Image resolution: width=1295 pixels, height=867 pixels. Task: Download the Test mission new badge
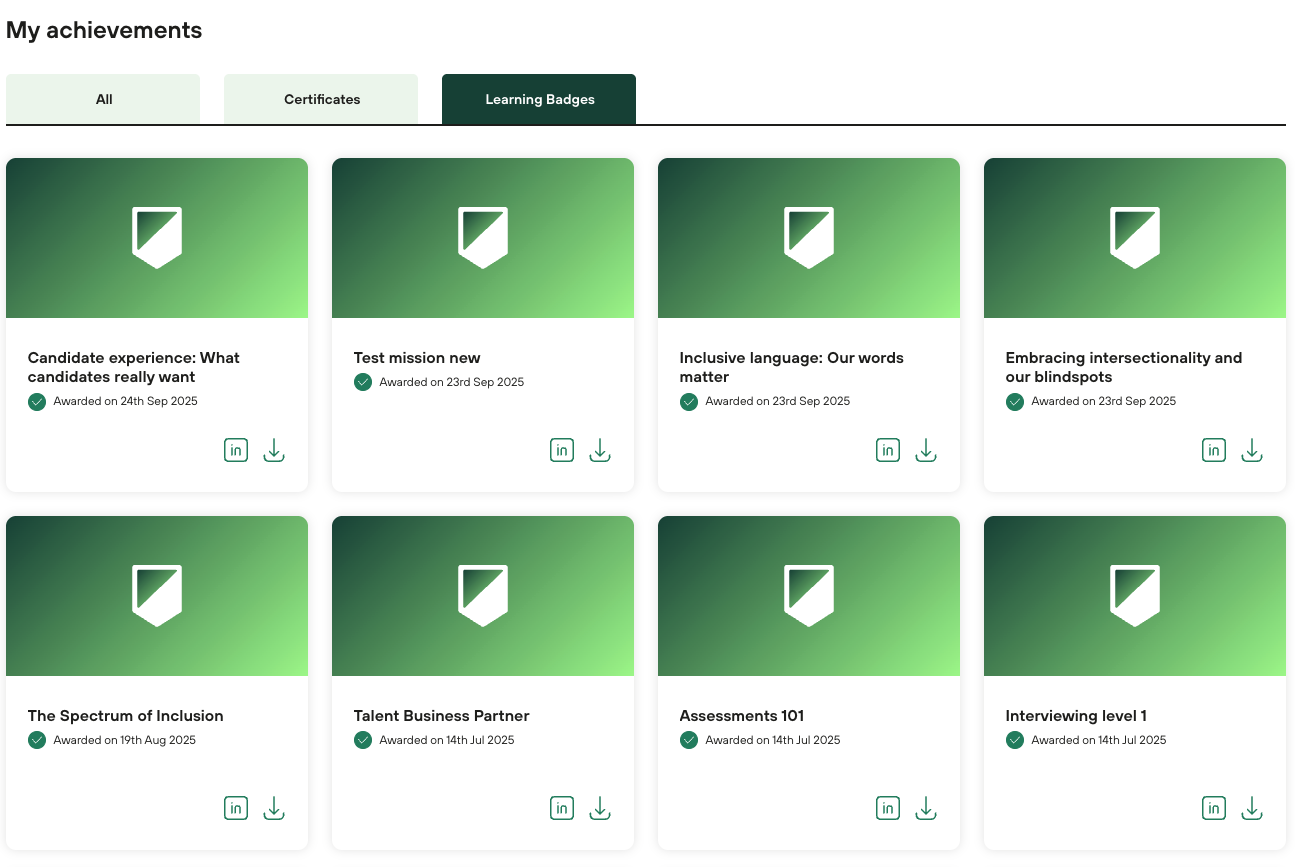pos(600,451)
